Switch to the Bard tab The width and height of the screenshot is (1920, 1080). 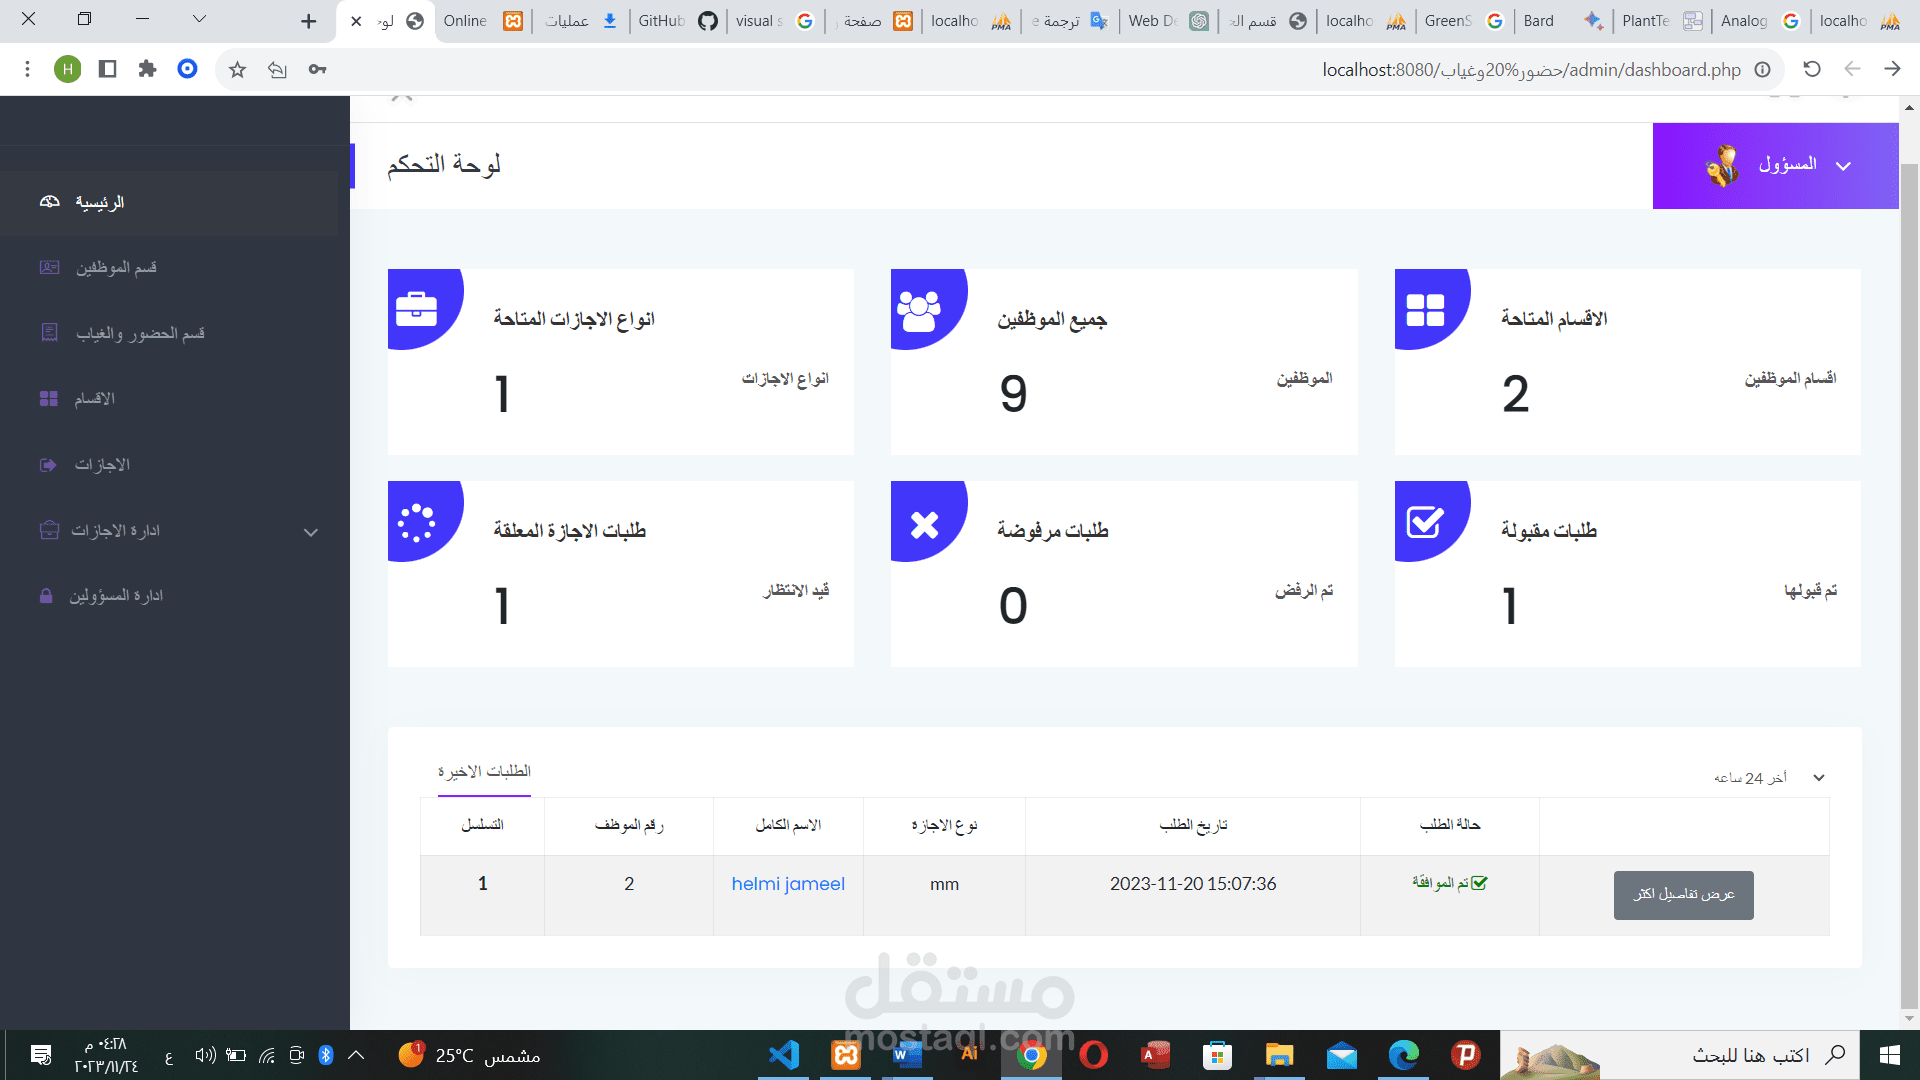[x=1563, y=21]
